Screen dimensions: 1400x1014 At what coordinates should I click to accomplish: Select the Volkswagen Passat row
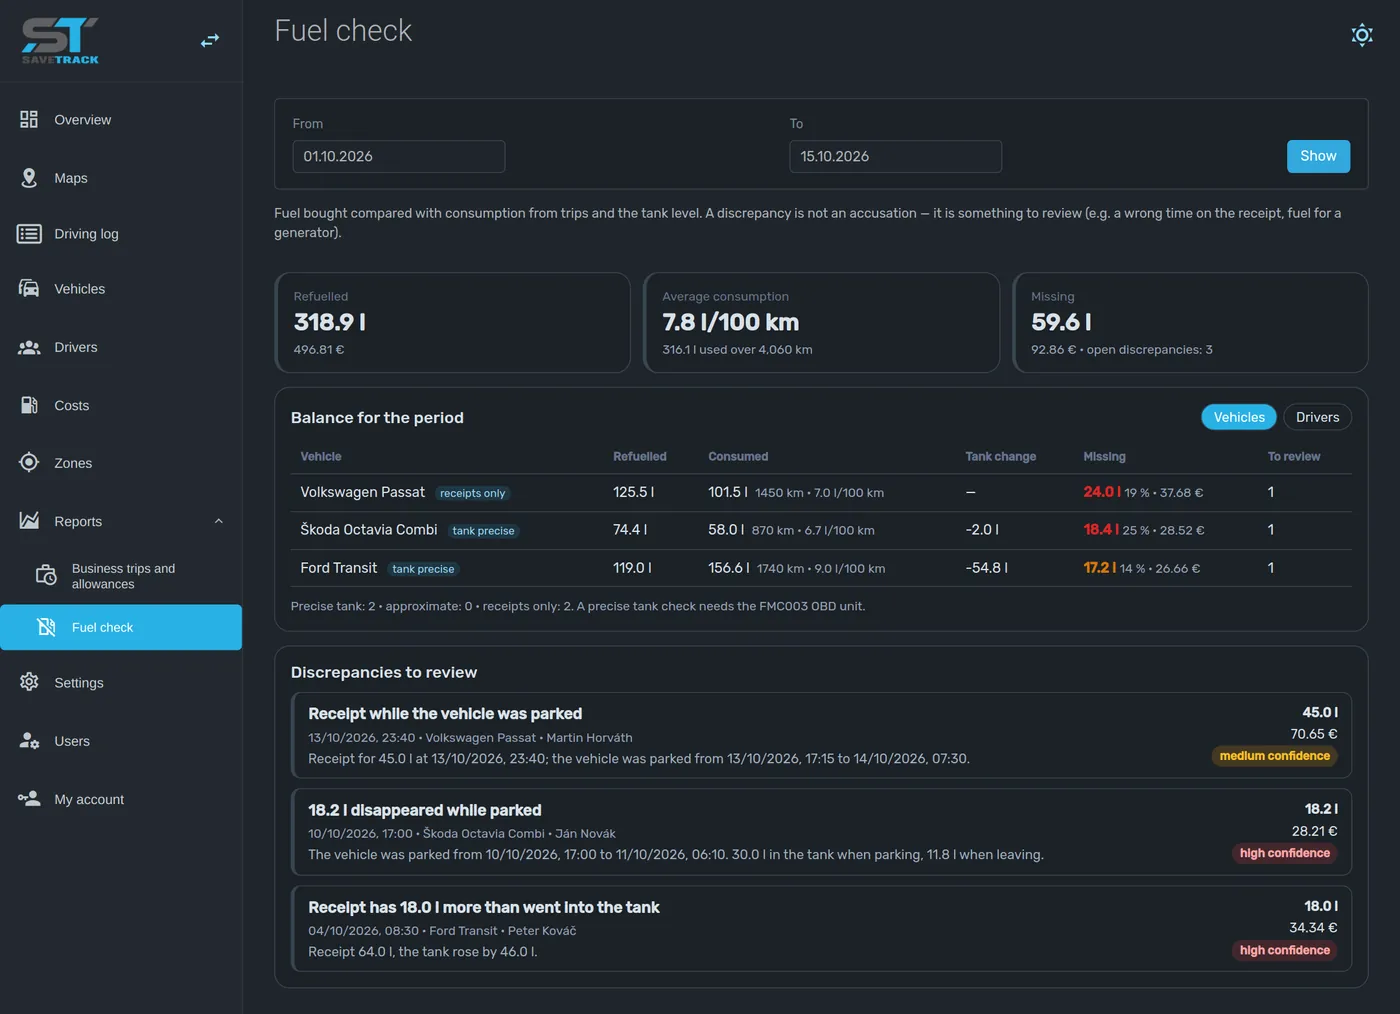(821, 493)
